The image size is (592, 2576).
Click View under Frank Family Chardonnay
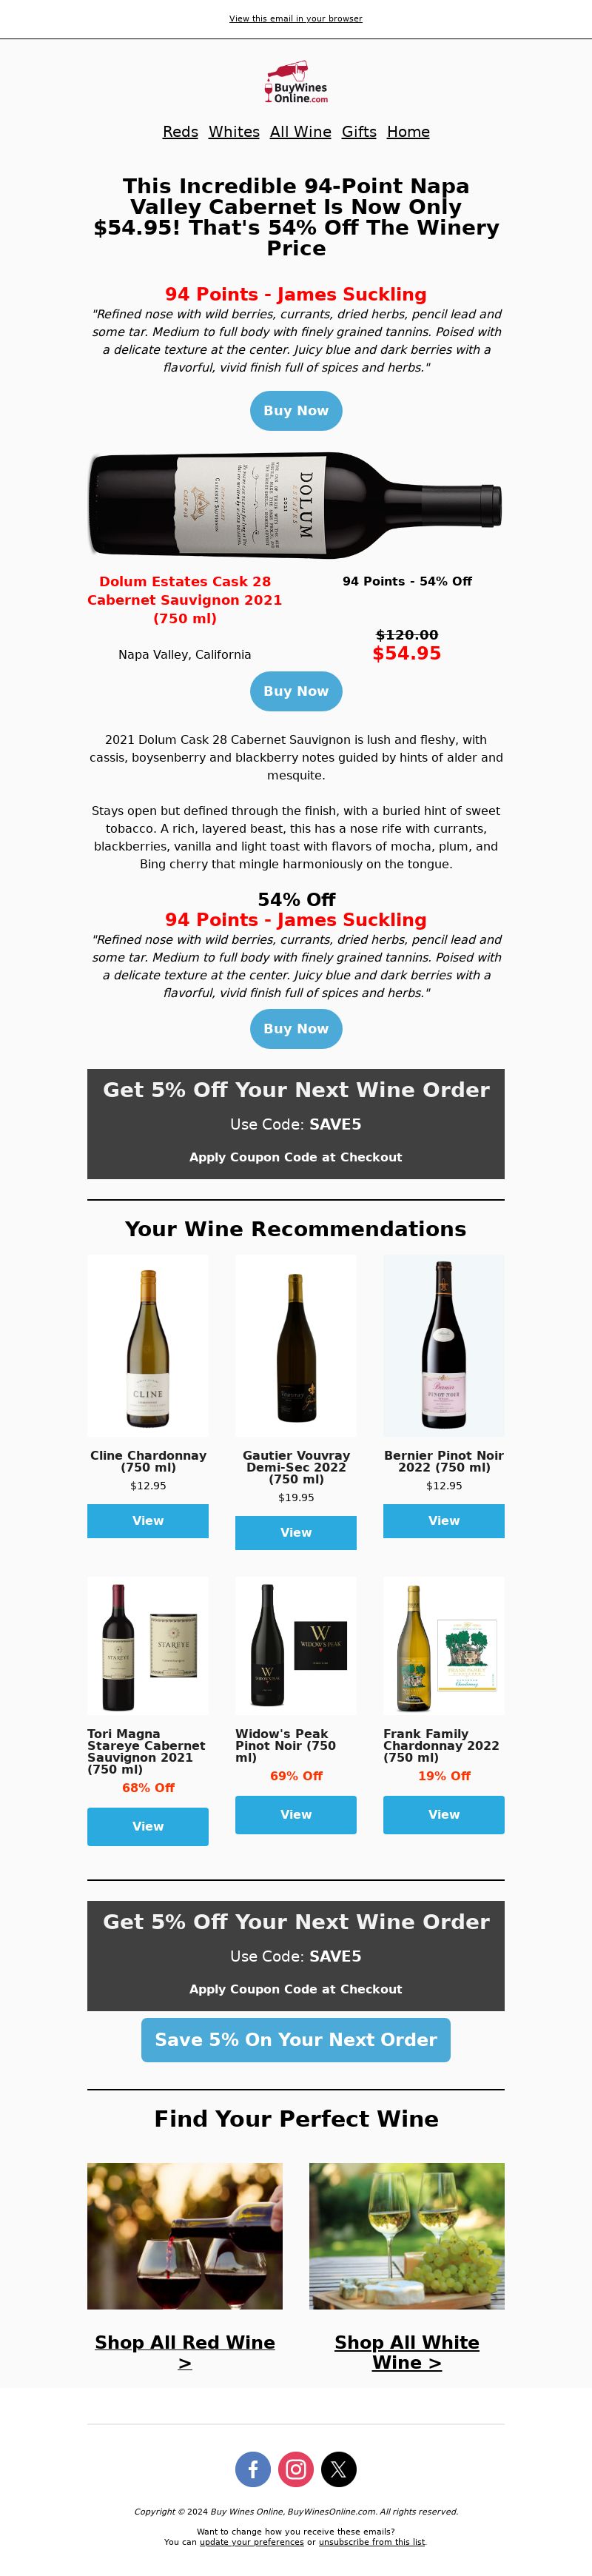click(x=444, y=1815)
